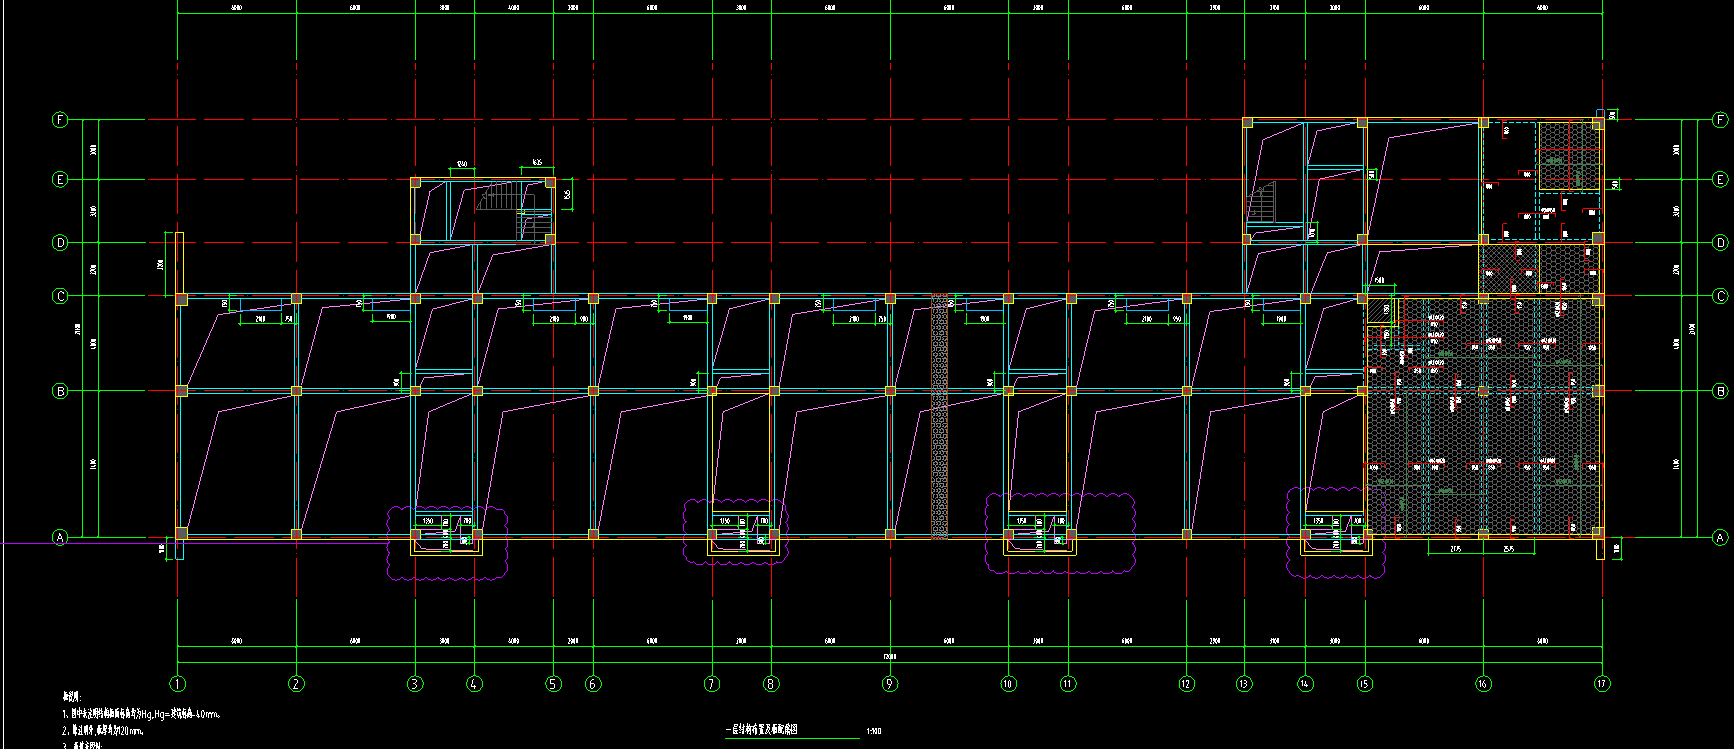
Task: Select grid axis bubble 11 at bottom
Action: click(x=1068, y=684)
